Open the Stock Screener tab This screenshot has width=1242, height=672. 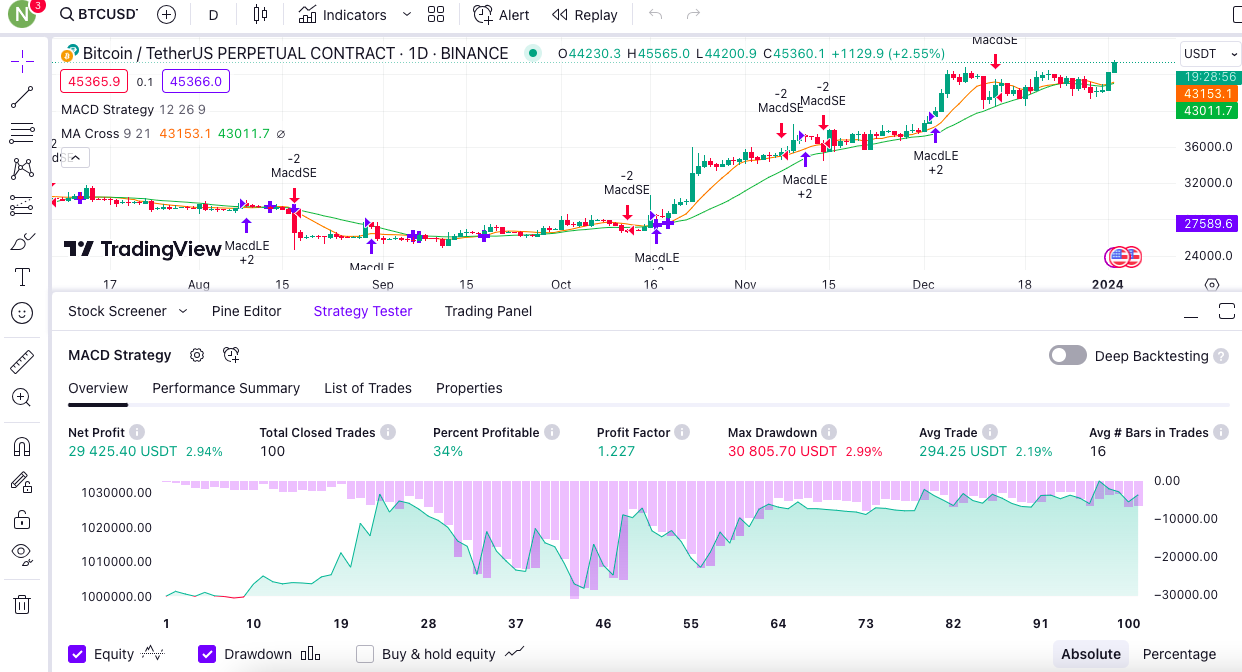[x=117, y=311]
